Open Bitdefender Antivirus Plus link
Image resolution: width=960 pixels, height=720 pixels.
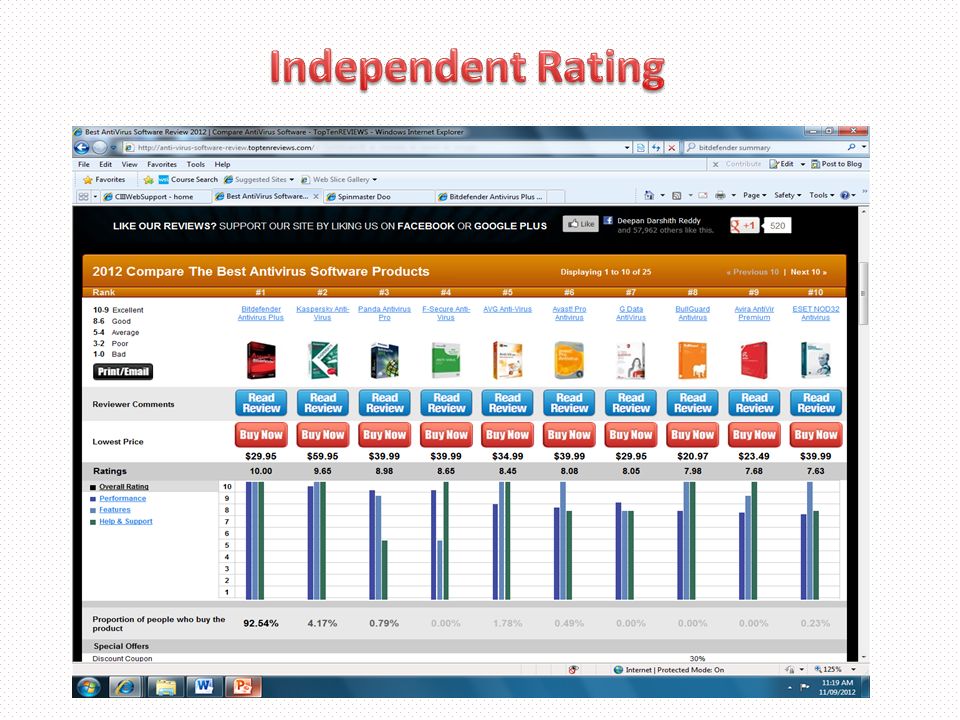tap(261, 313)
